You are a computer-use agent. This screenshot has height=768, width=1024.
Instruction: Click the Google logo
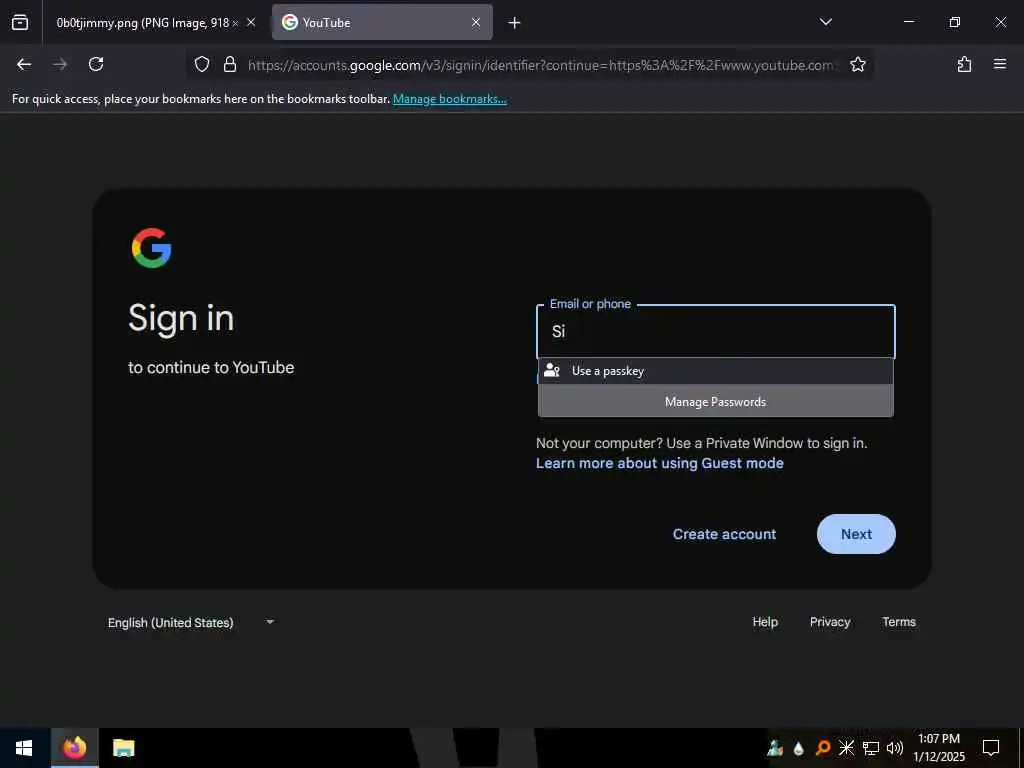pyautogui.click(x=152, y=248)
